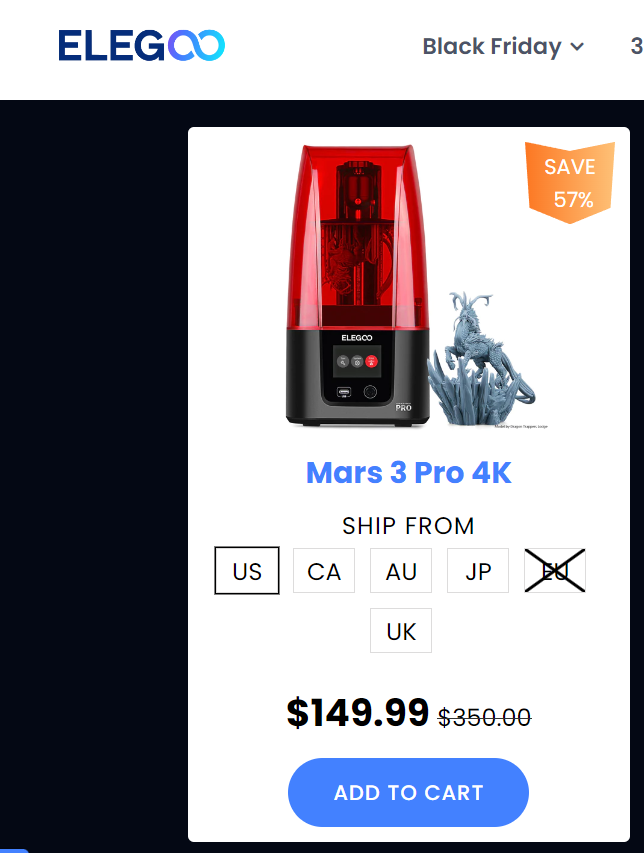
Task: Click the blue dragon figurine model
Action: [481, 360]
